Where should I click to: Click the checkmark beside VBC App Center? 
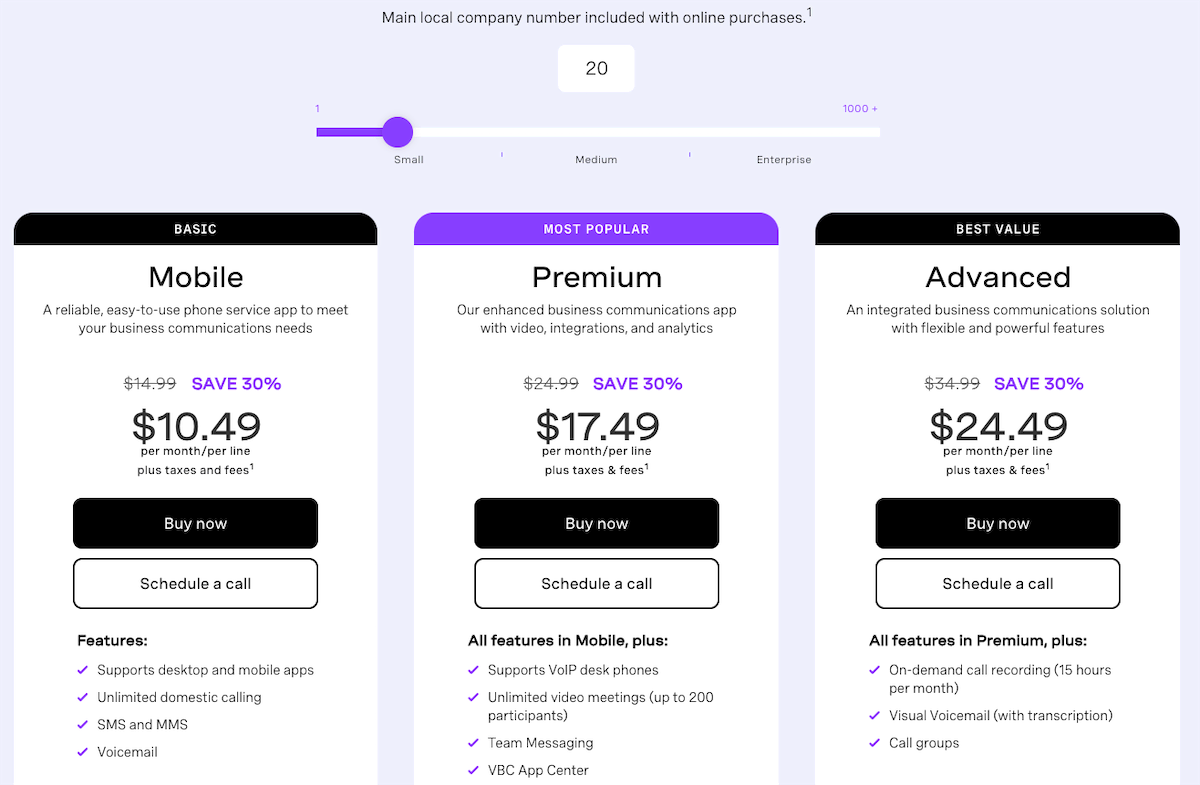(x=473, y=770)
